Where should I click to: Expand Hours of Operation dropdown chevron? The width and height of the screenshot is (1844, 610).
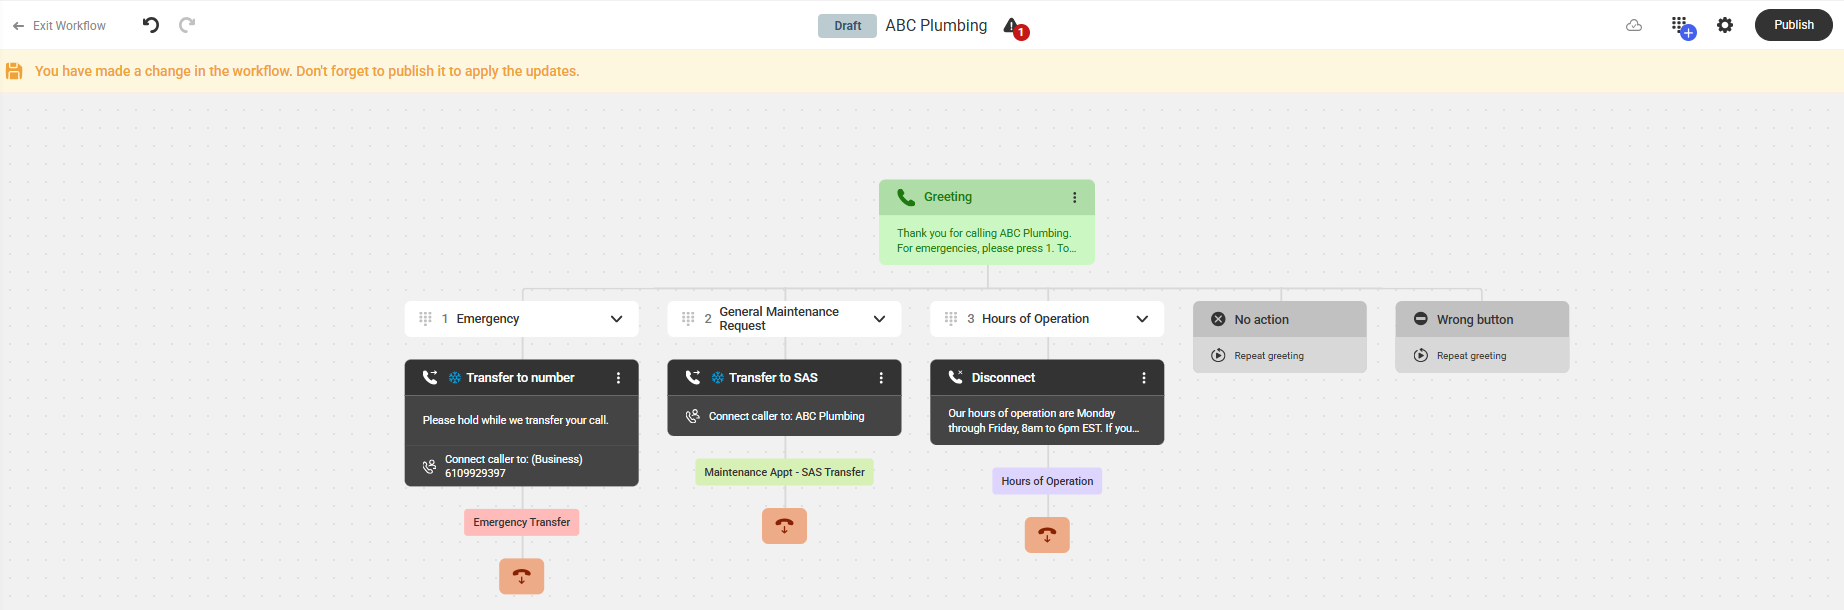pyautogui.click(x=1142, y=319)
